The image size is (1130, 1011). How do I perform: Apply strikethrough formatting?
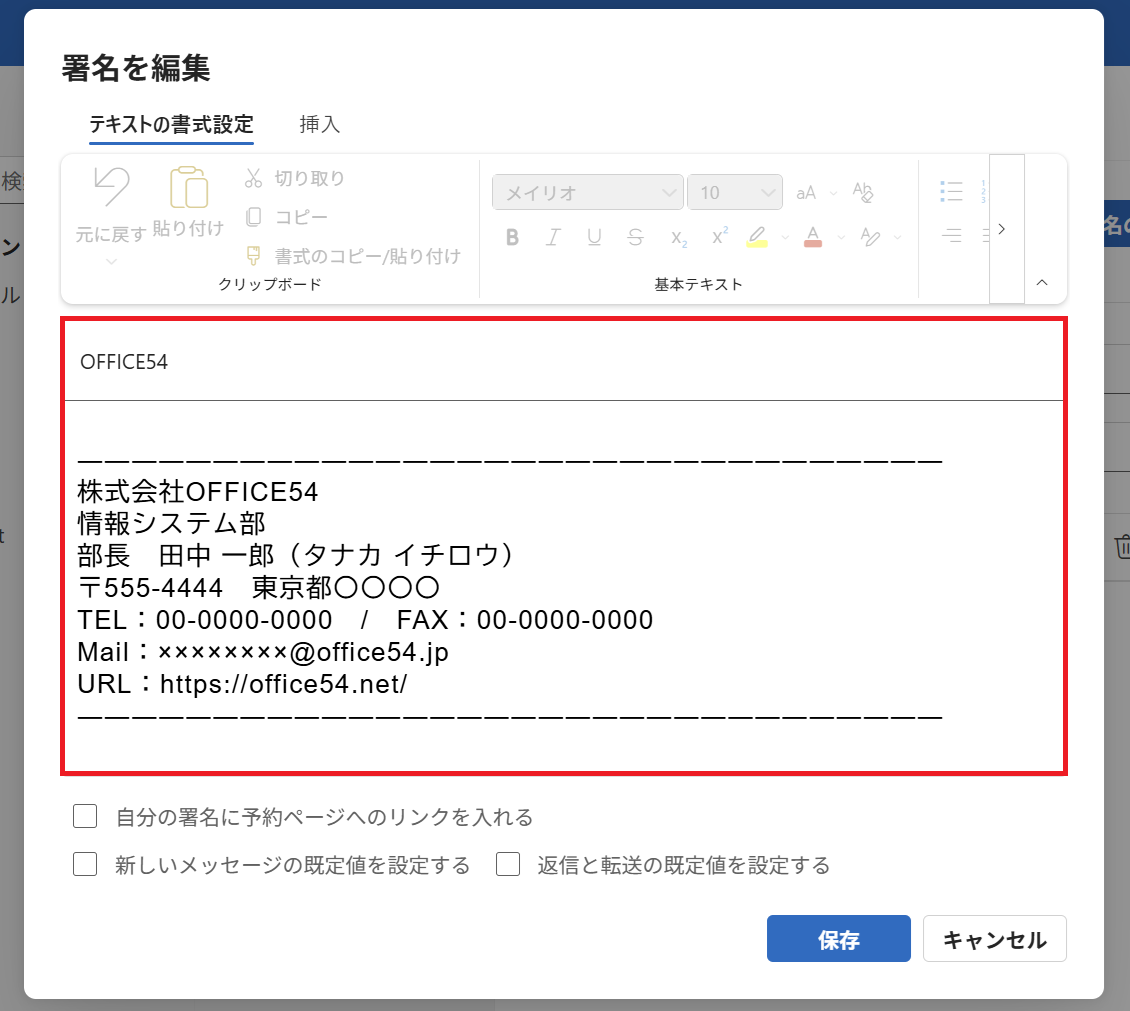click(x=635, y=237)
